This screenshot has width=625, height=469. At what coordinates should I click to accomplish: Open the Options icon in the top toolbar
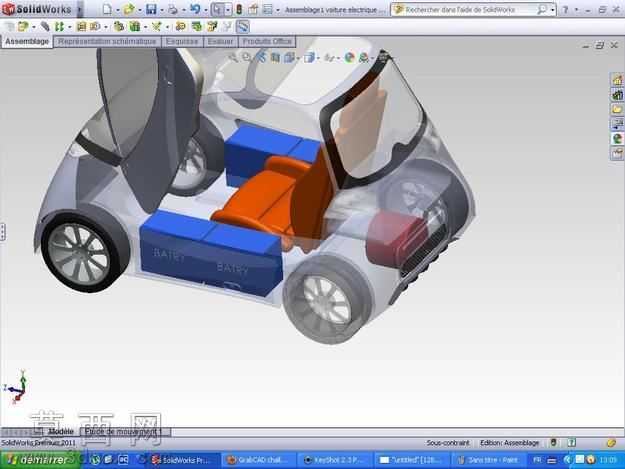point(268,9)
